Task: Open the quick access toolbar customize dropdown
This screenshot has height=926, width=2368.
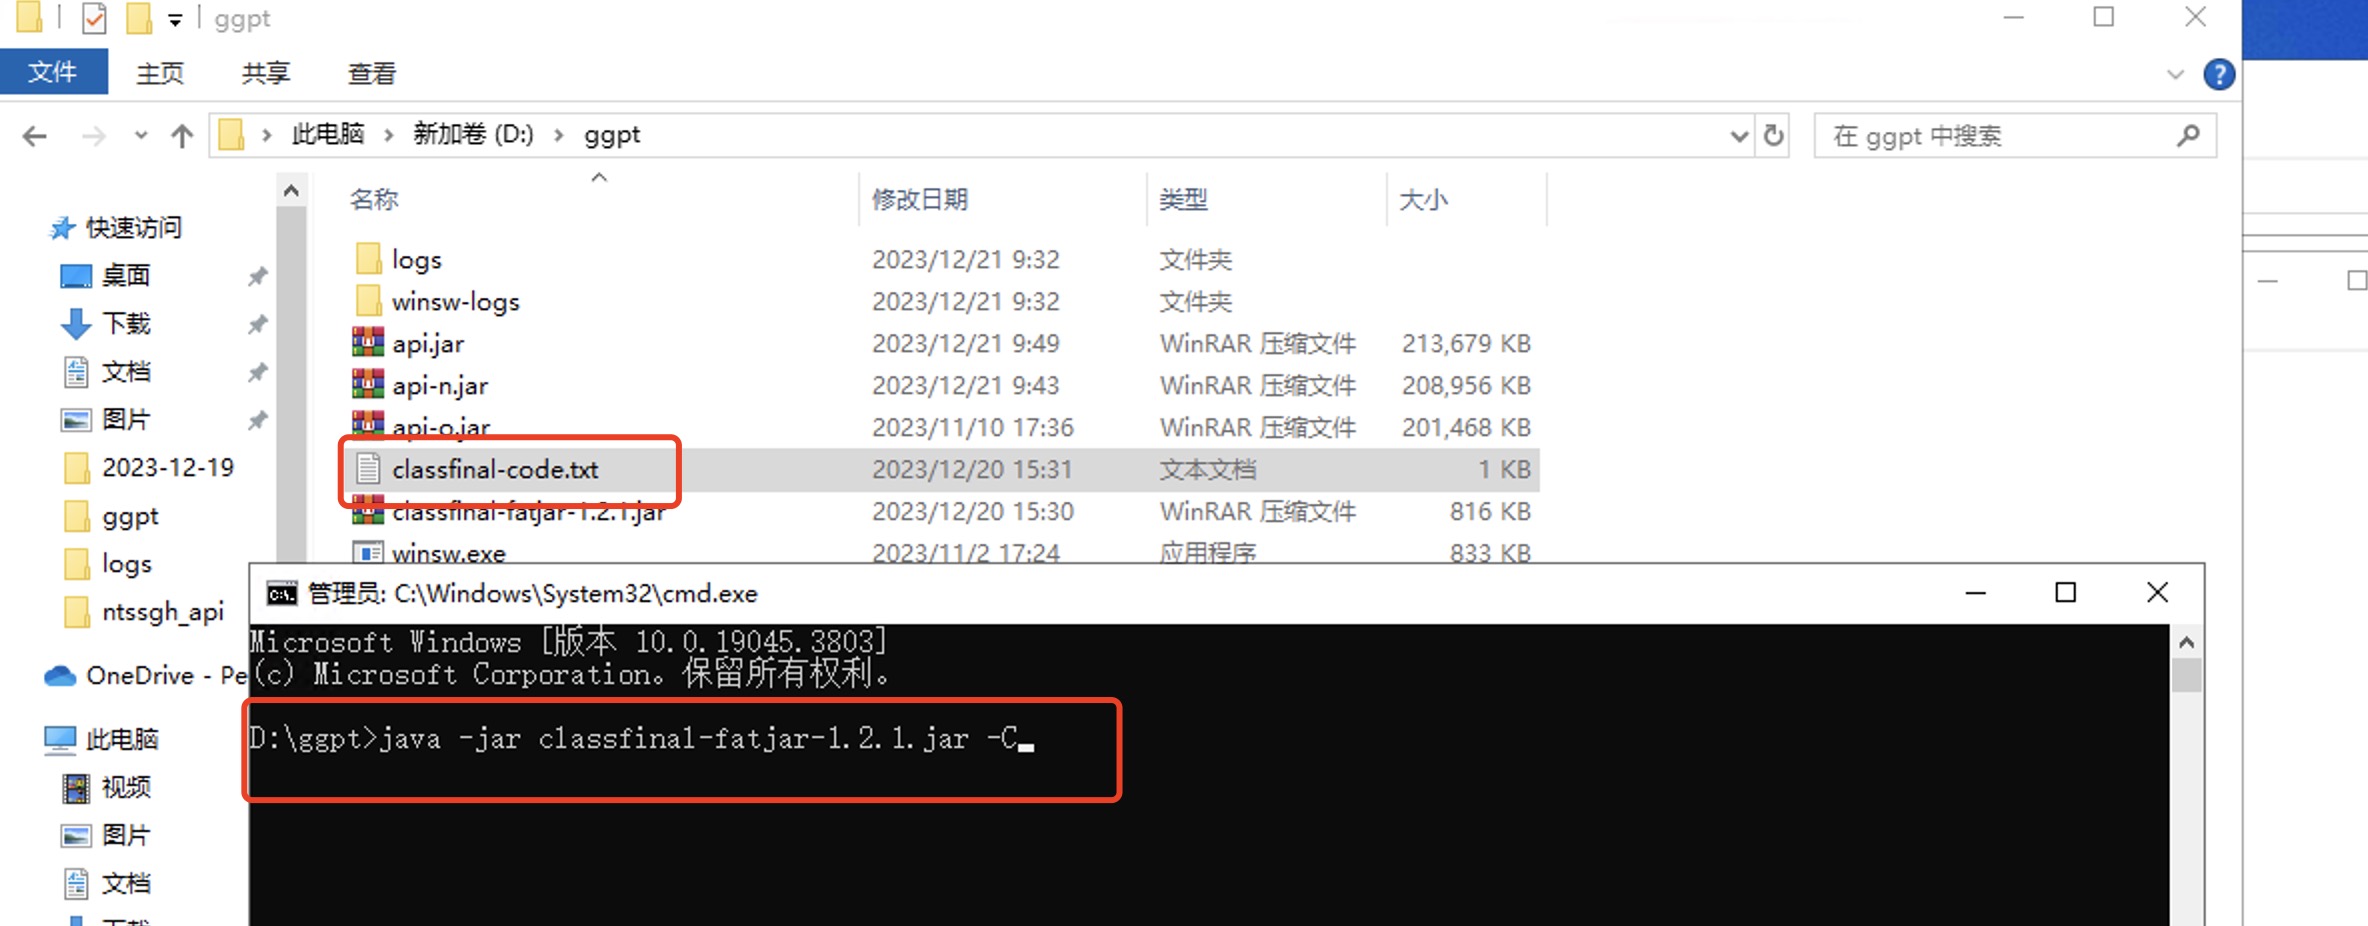Action: click(175, 19)
